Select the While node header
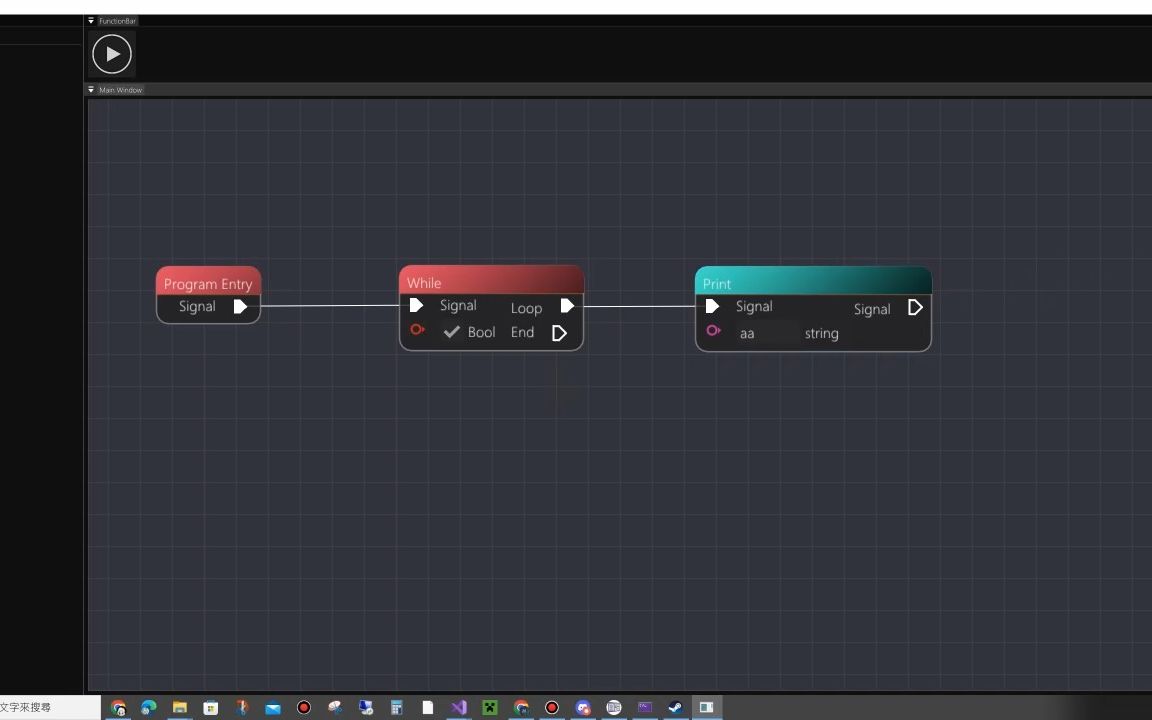This screenshot has width=1152, height=720. pos(492,281)
